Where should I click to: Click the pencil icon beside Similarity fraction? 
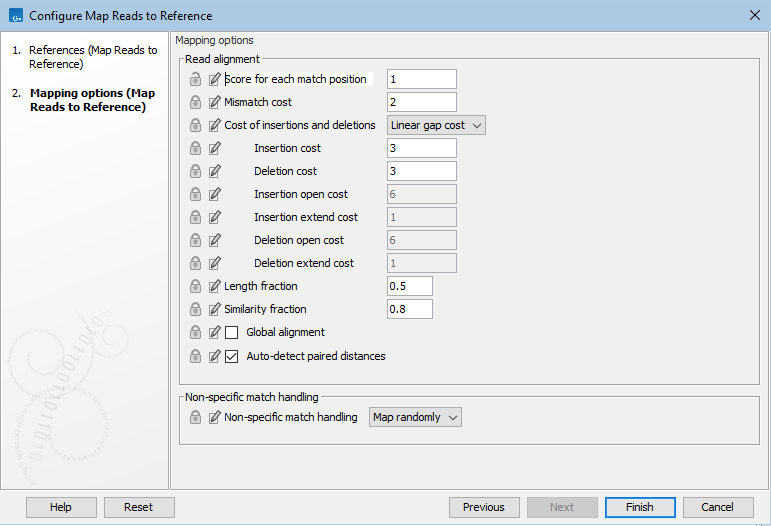(215, 309)
